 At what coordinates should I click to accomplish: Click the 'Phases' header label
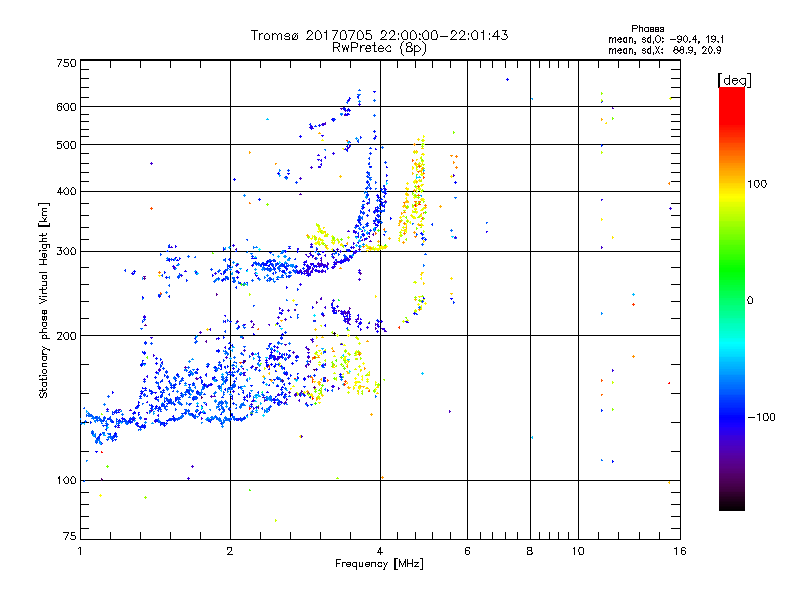pyautogui.click(x=647, y=29)
